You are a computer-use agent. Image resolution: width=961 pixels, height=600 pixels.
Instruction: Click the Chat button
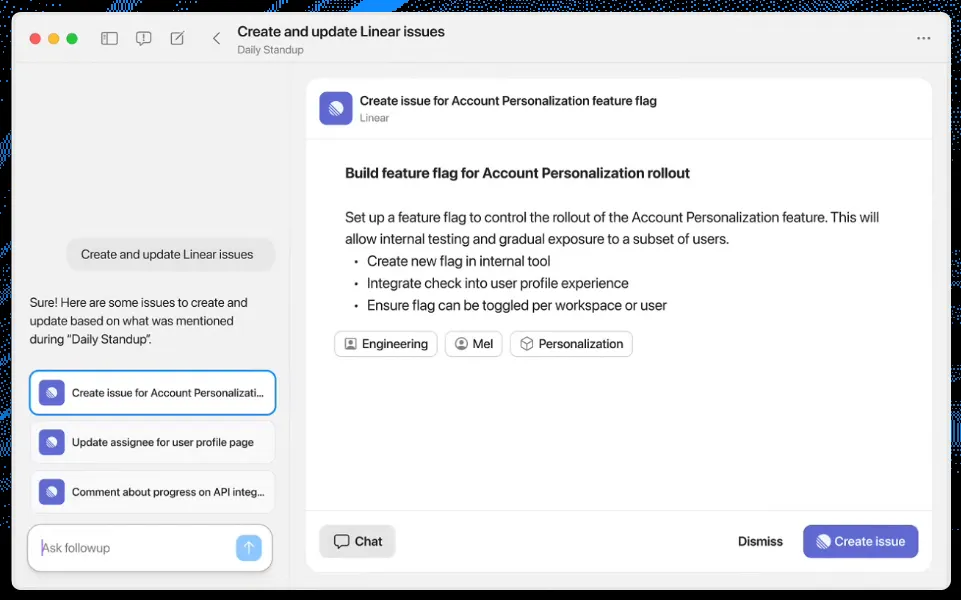(358, 542)
